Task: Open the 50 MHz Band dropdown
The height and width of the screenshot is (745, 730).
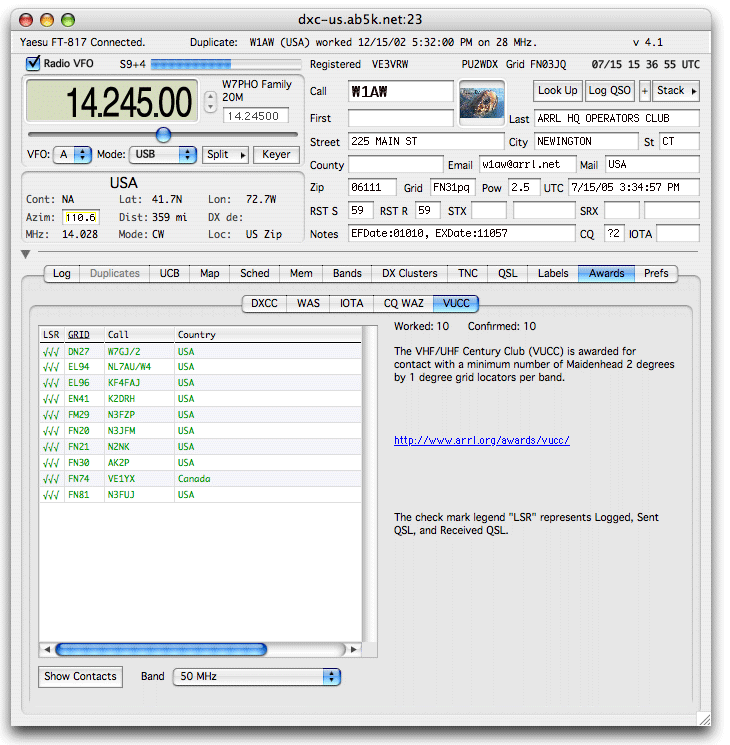Action: [256, 677]
